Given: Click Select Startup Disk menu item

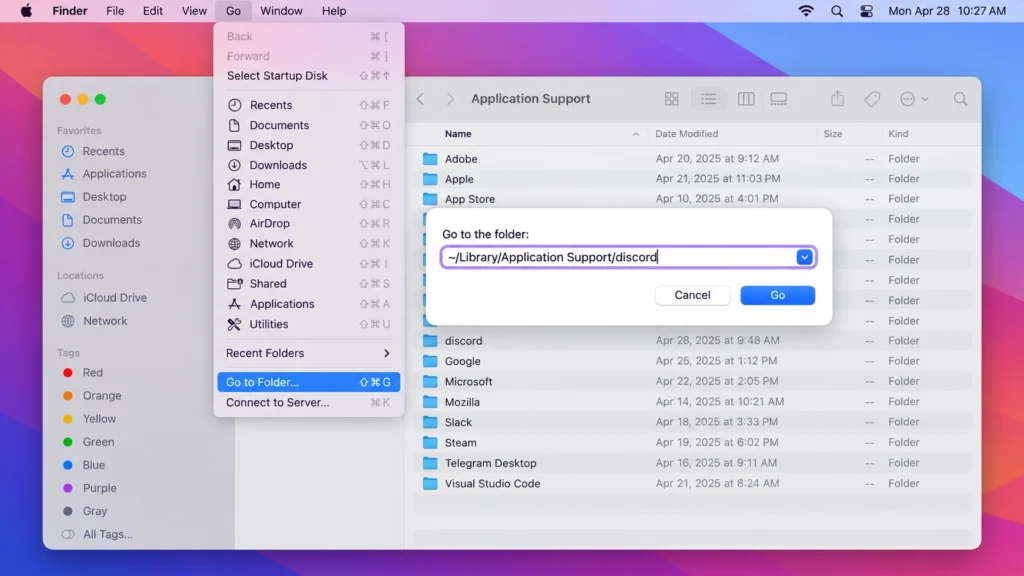Looking at the screenshot, I should click(308, 76).
